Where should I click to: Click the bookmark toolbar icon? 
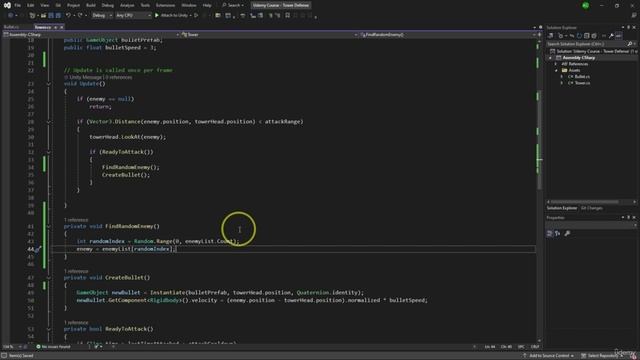pos(287,16)
